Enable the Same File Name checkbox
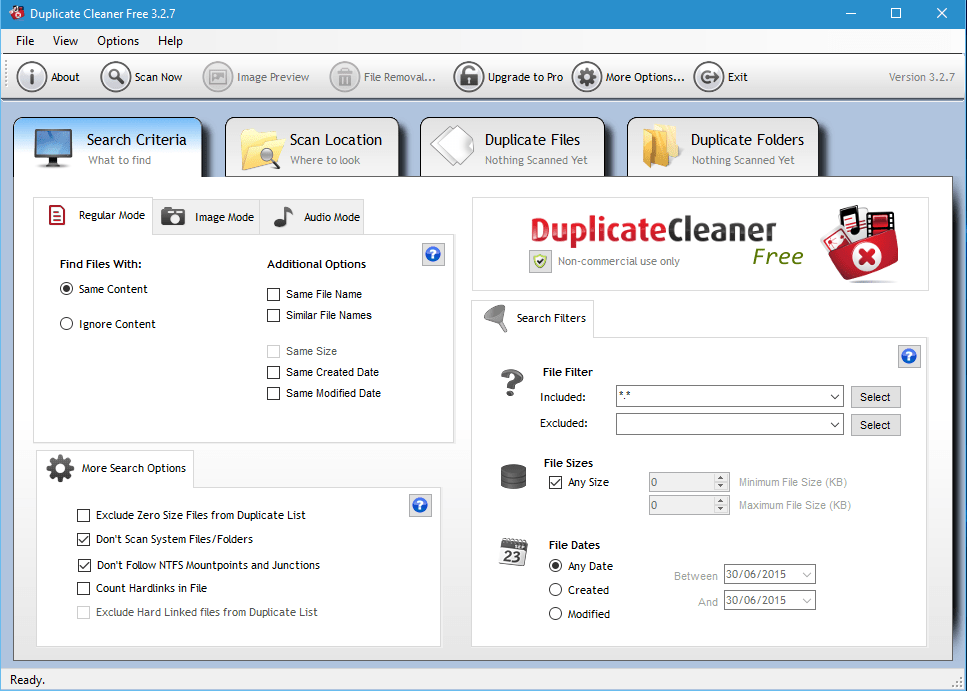967x691 pixels. [x=273, y=294]
